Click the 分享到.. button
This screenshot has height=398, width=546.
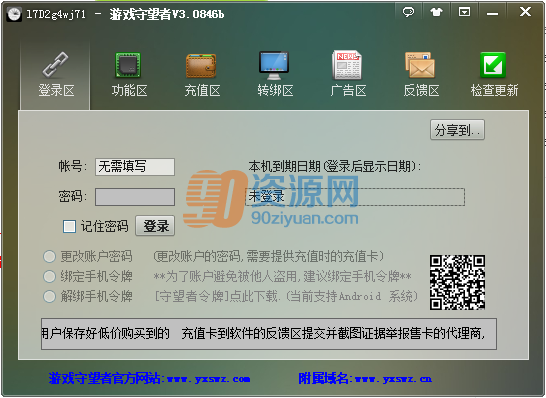[x=457, y=130]
